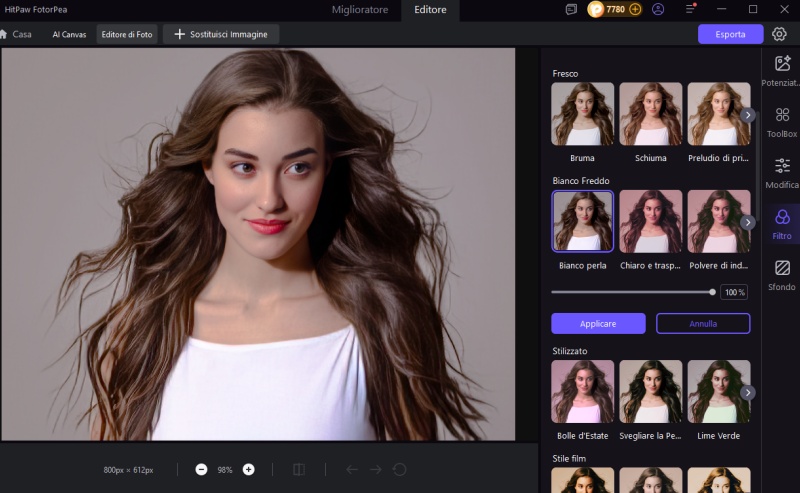This screenshot has width=800, height=493.
Task: Switch to the AI Canvas tab
Action: pos(69,34)
